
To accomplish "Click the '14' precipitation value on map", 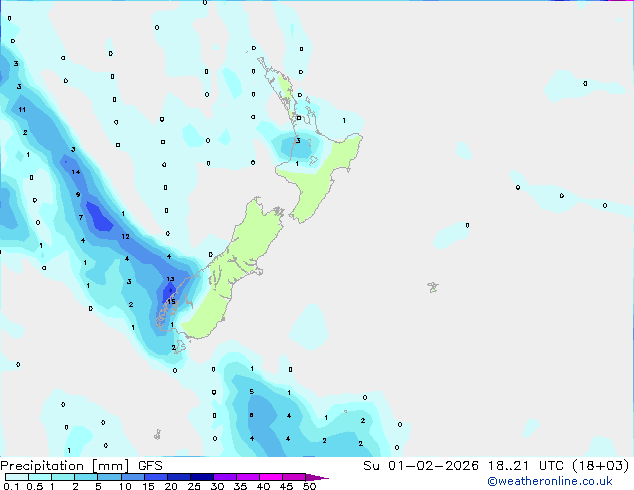I will [x=76, y=172].
